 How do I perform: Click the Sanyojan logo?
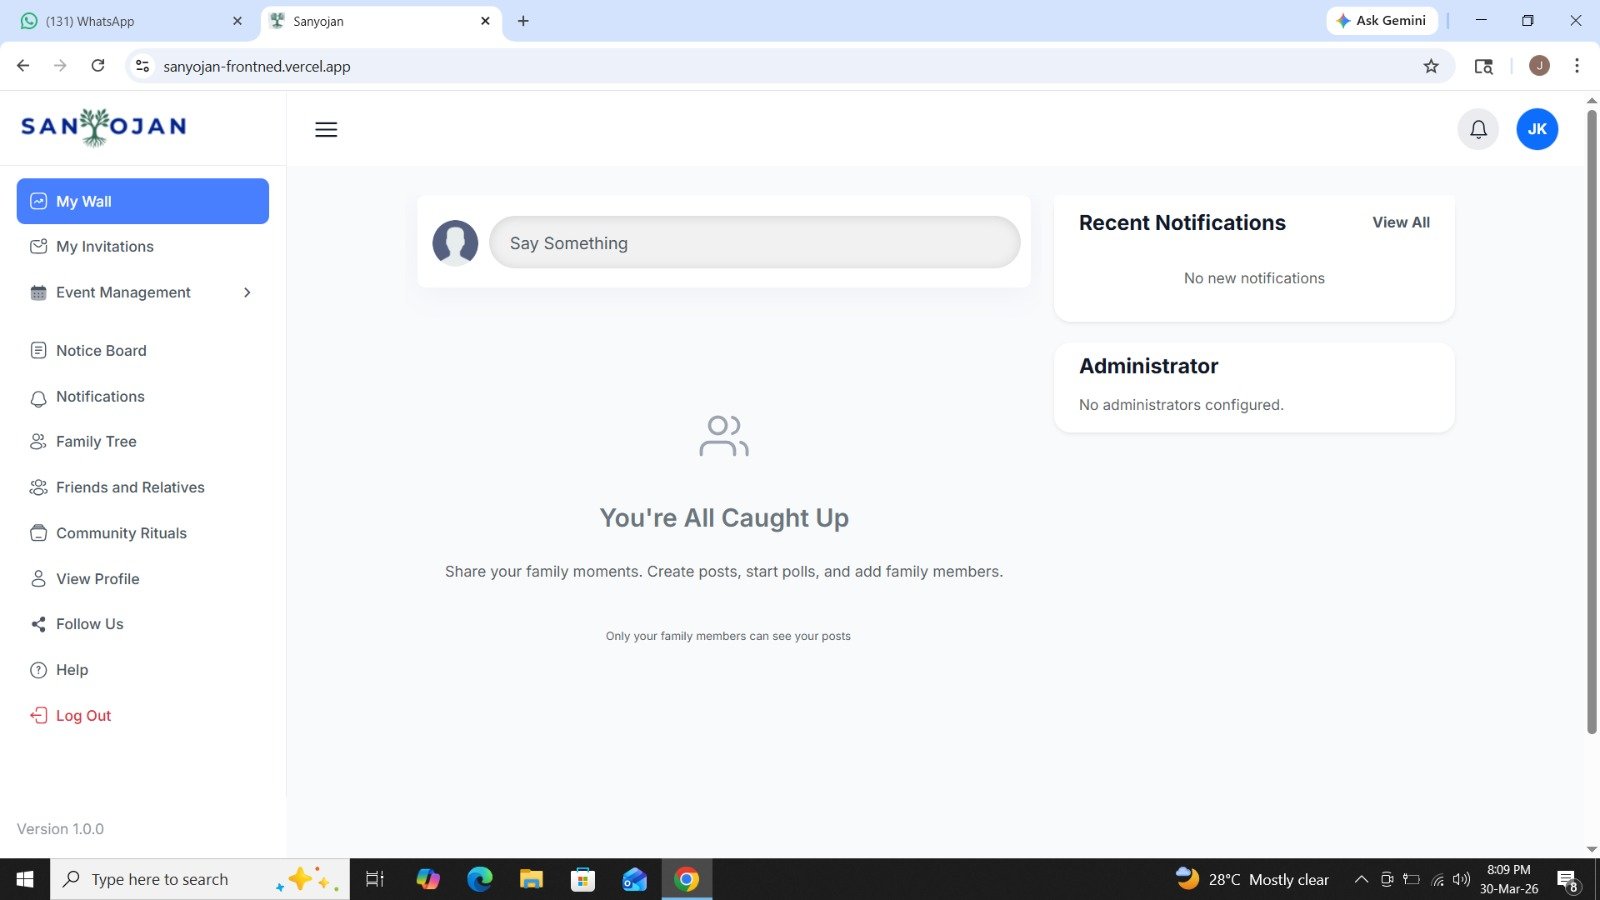pyautogui.click(x=104, y=127)
